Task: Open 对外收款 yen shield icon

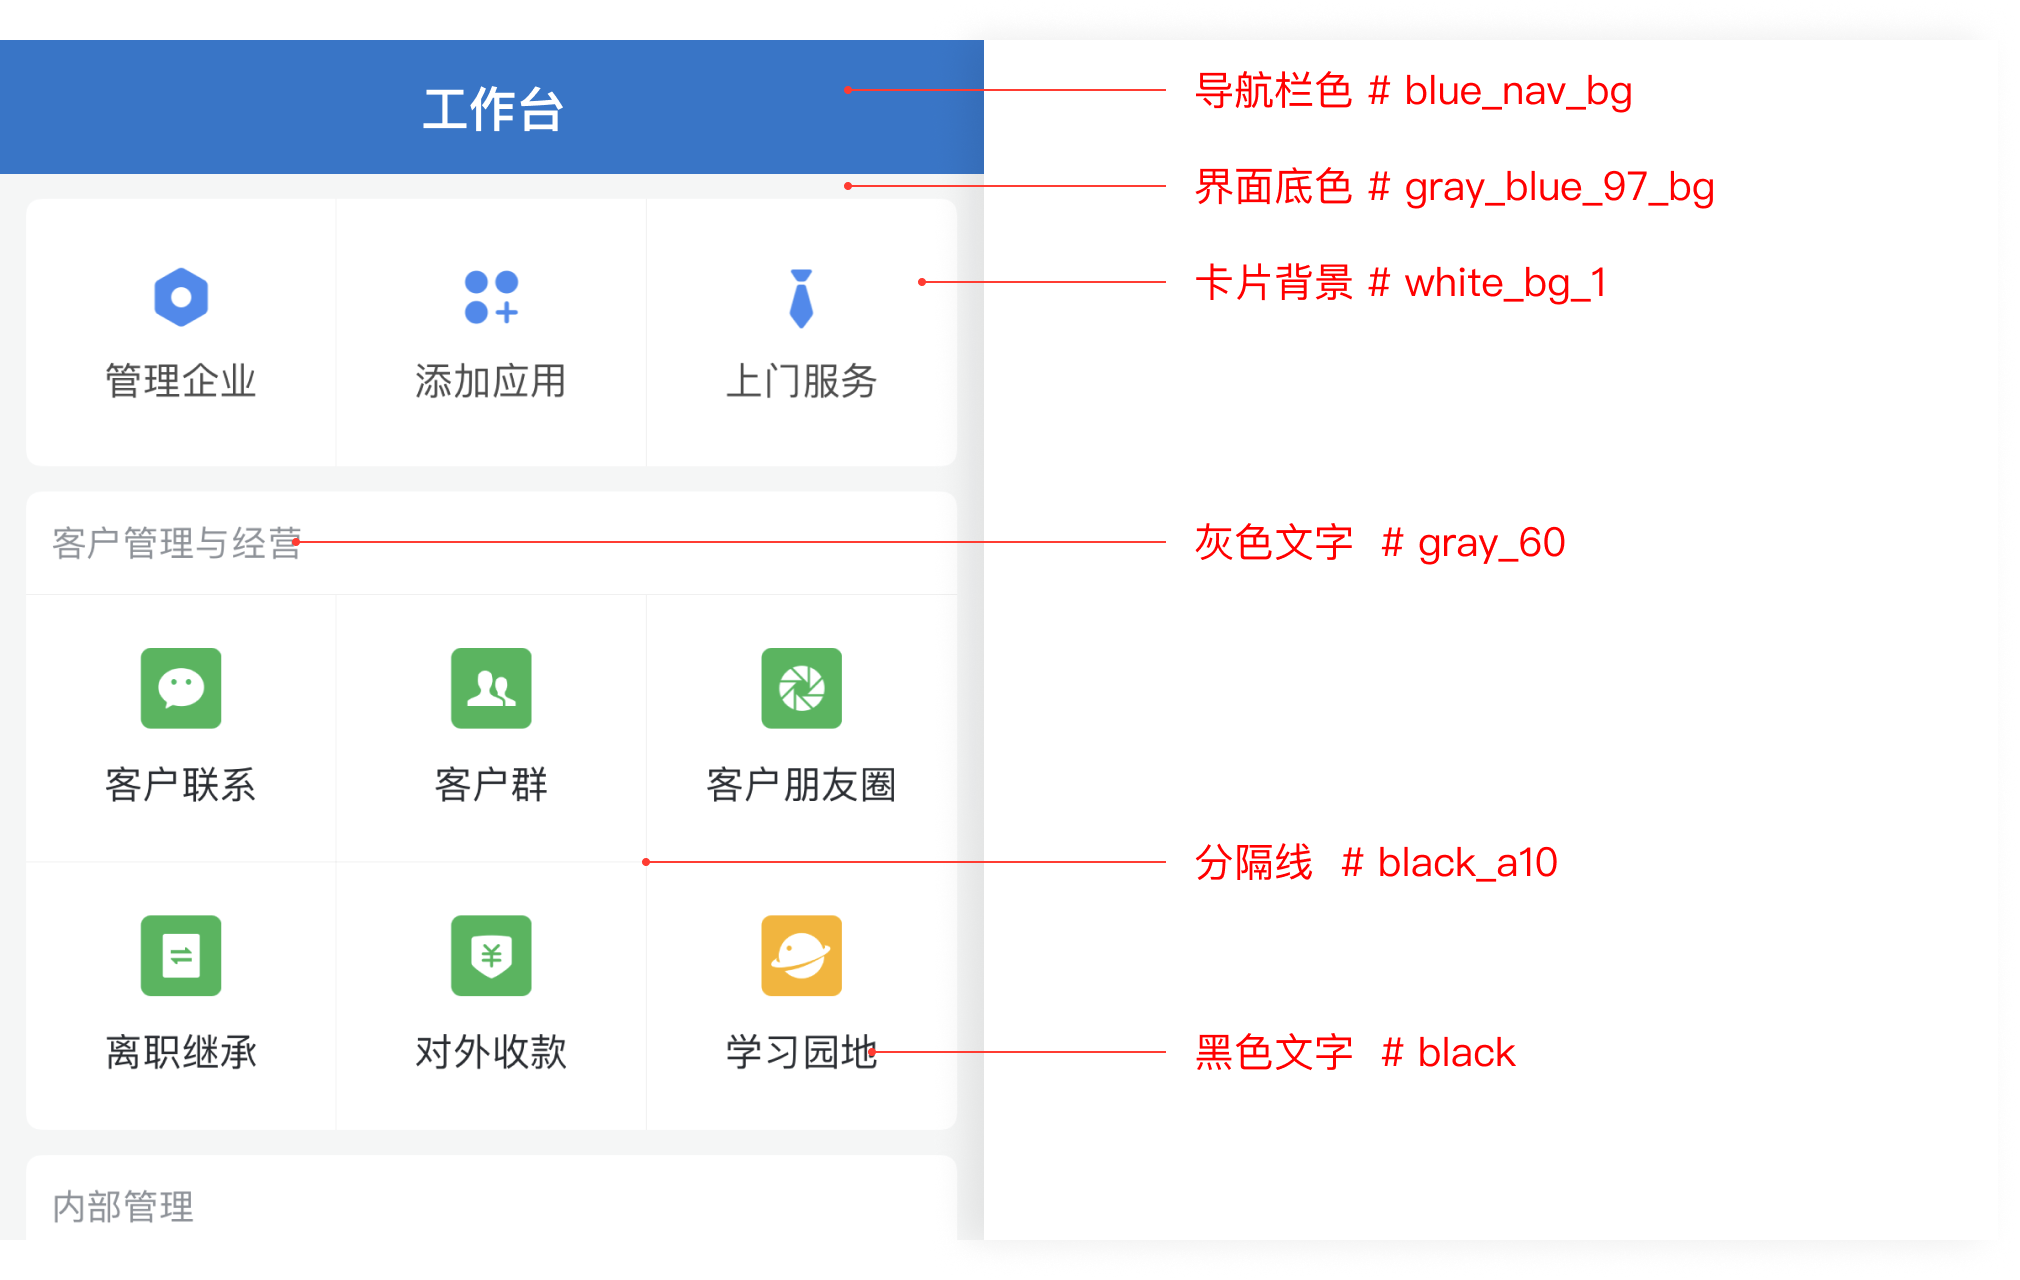Action: pos(491,955)
